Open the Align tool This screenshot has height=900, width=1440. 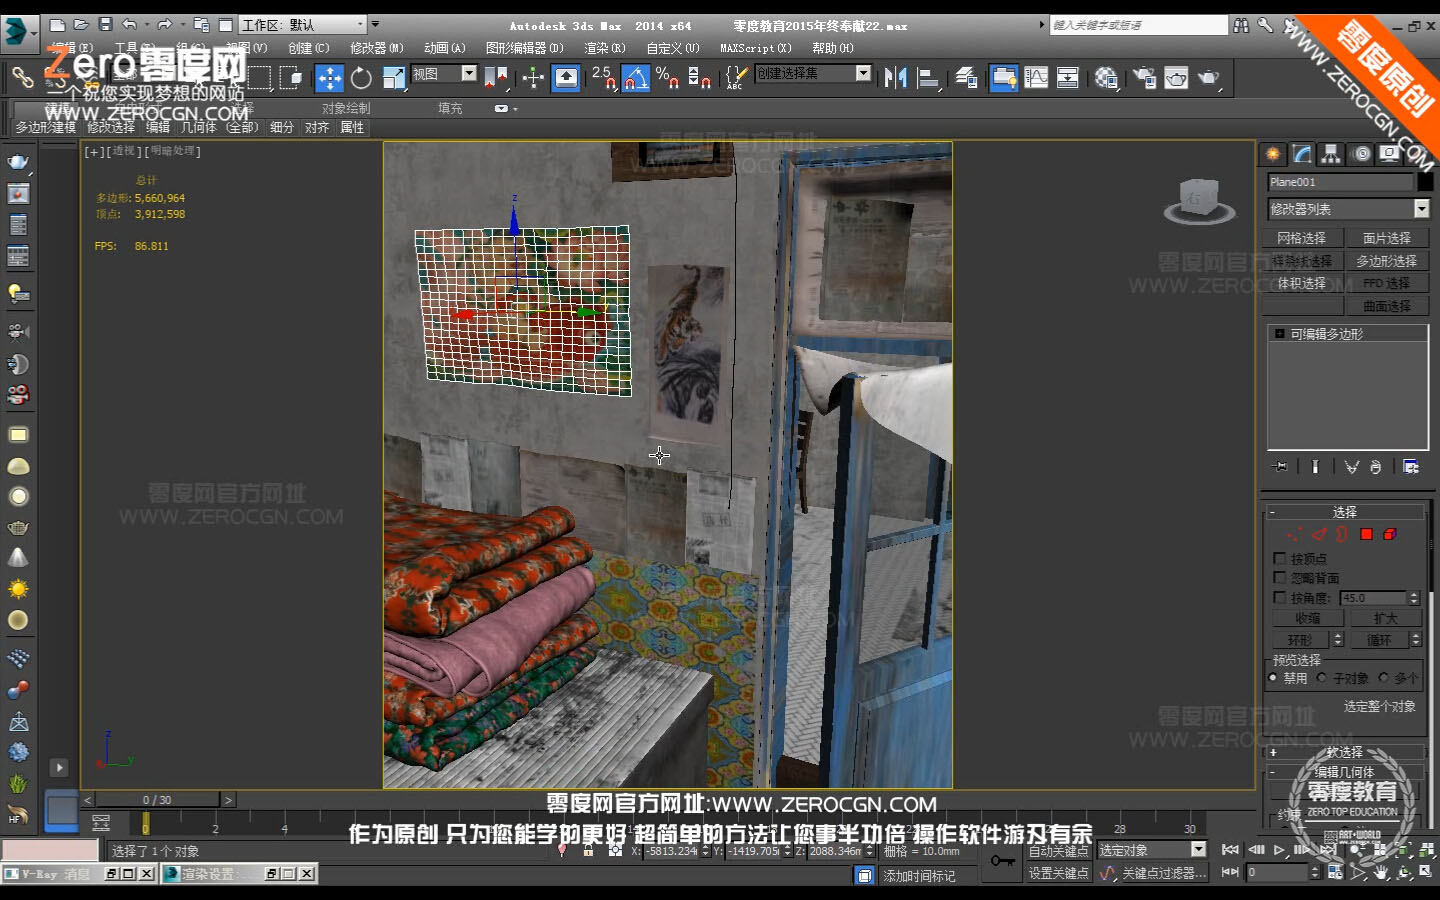coord(928,78)
